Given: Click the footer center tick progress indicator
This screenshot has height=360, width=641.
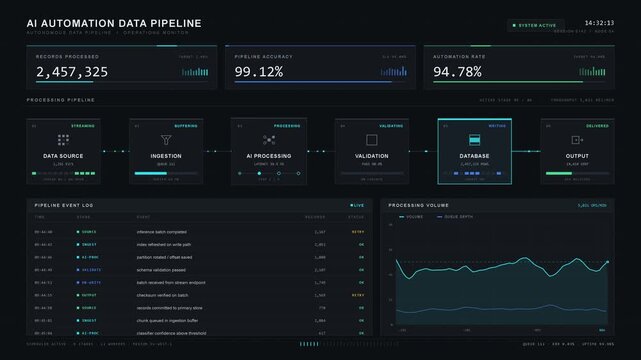Looking at the screenshot, I should click(349, 344).
